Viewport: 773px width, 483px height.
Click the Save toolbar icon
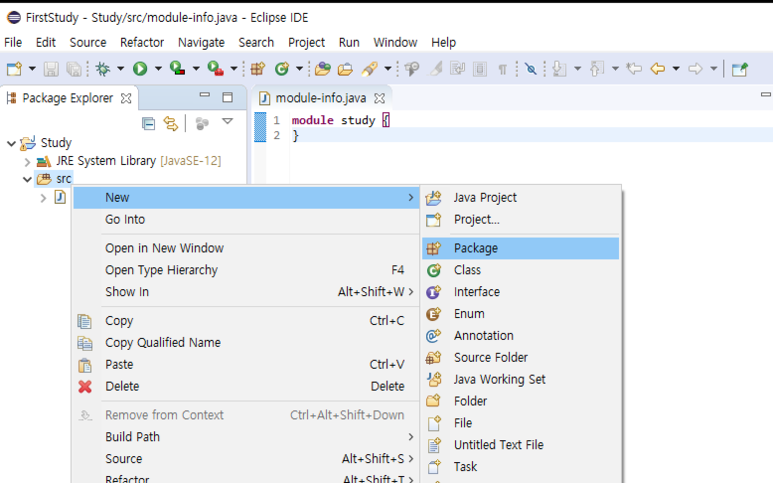pos(51,69)
